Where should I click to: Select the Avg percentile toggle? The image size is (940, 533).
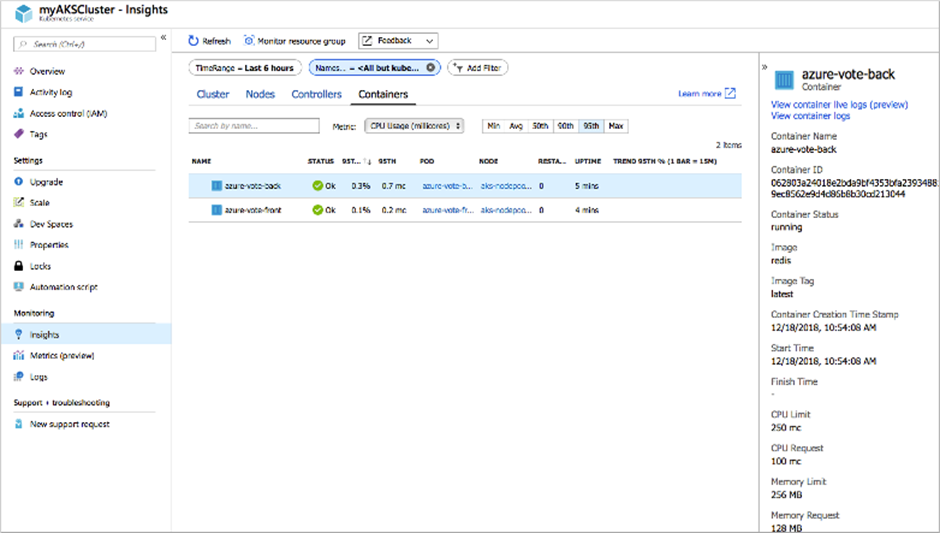click(x=516, y=126)
